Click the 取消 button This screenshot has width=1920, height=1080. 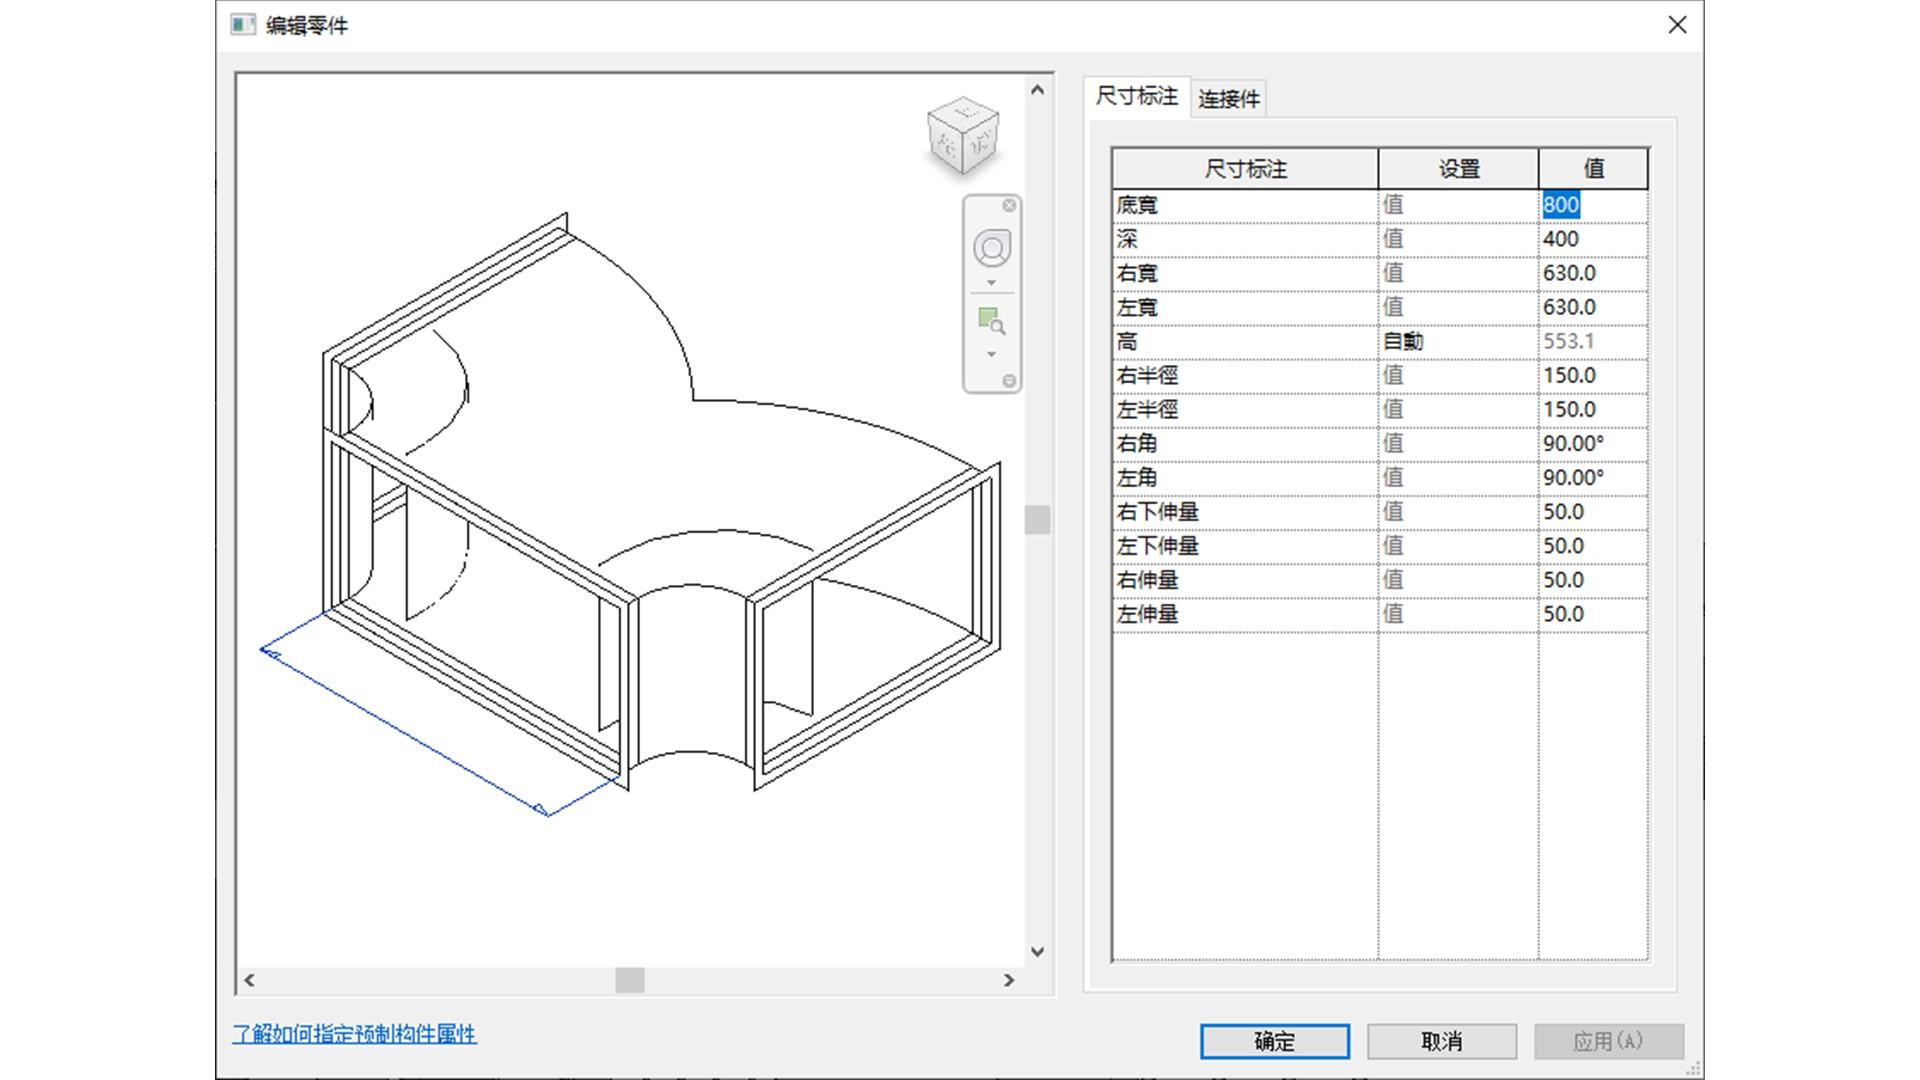1441,1041
